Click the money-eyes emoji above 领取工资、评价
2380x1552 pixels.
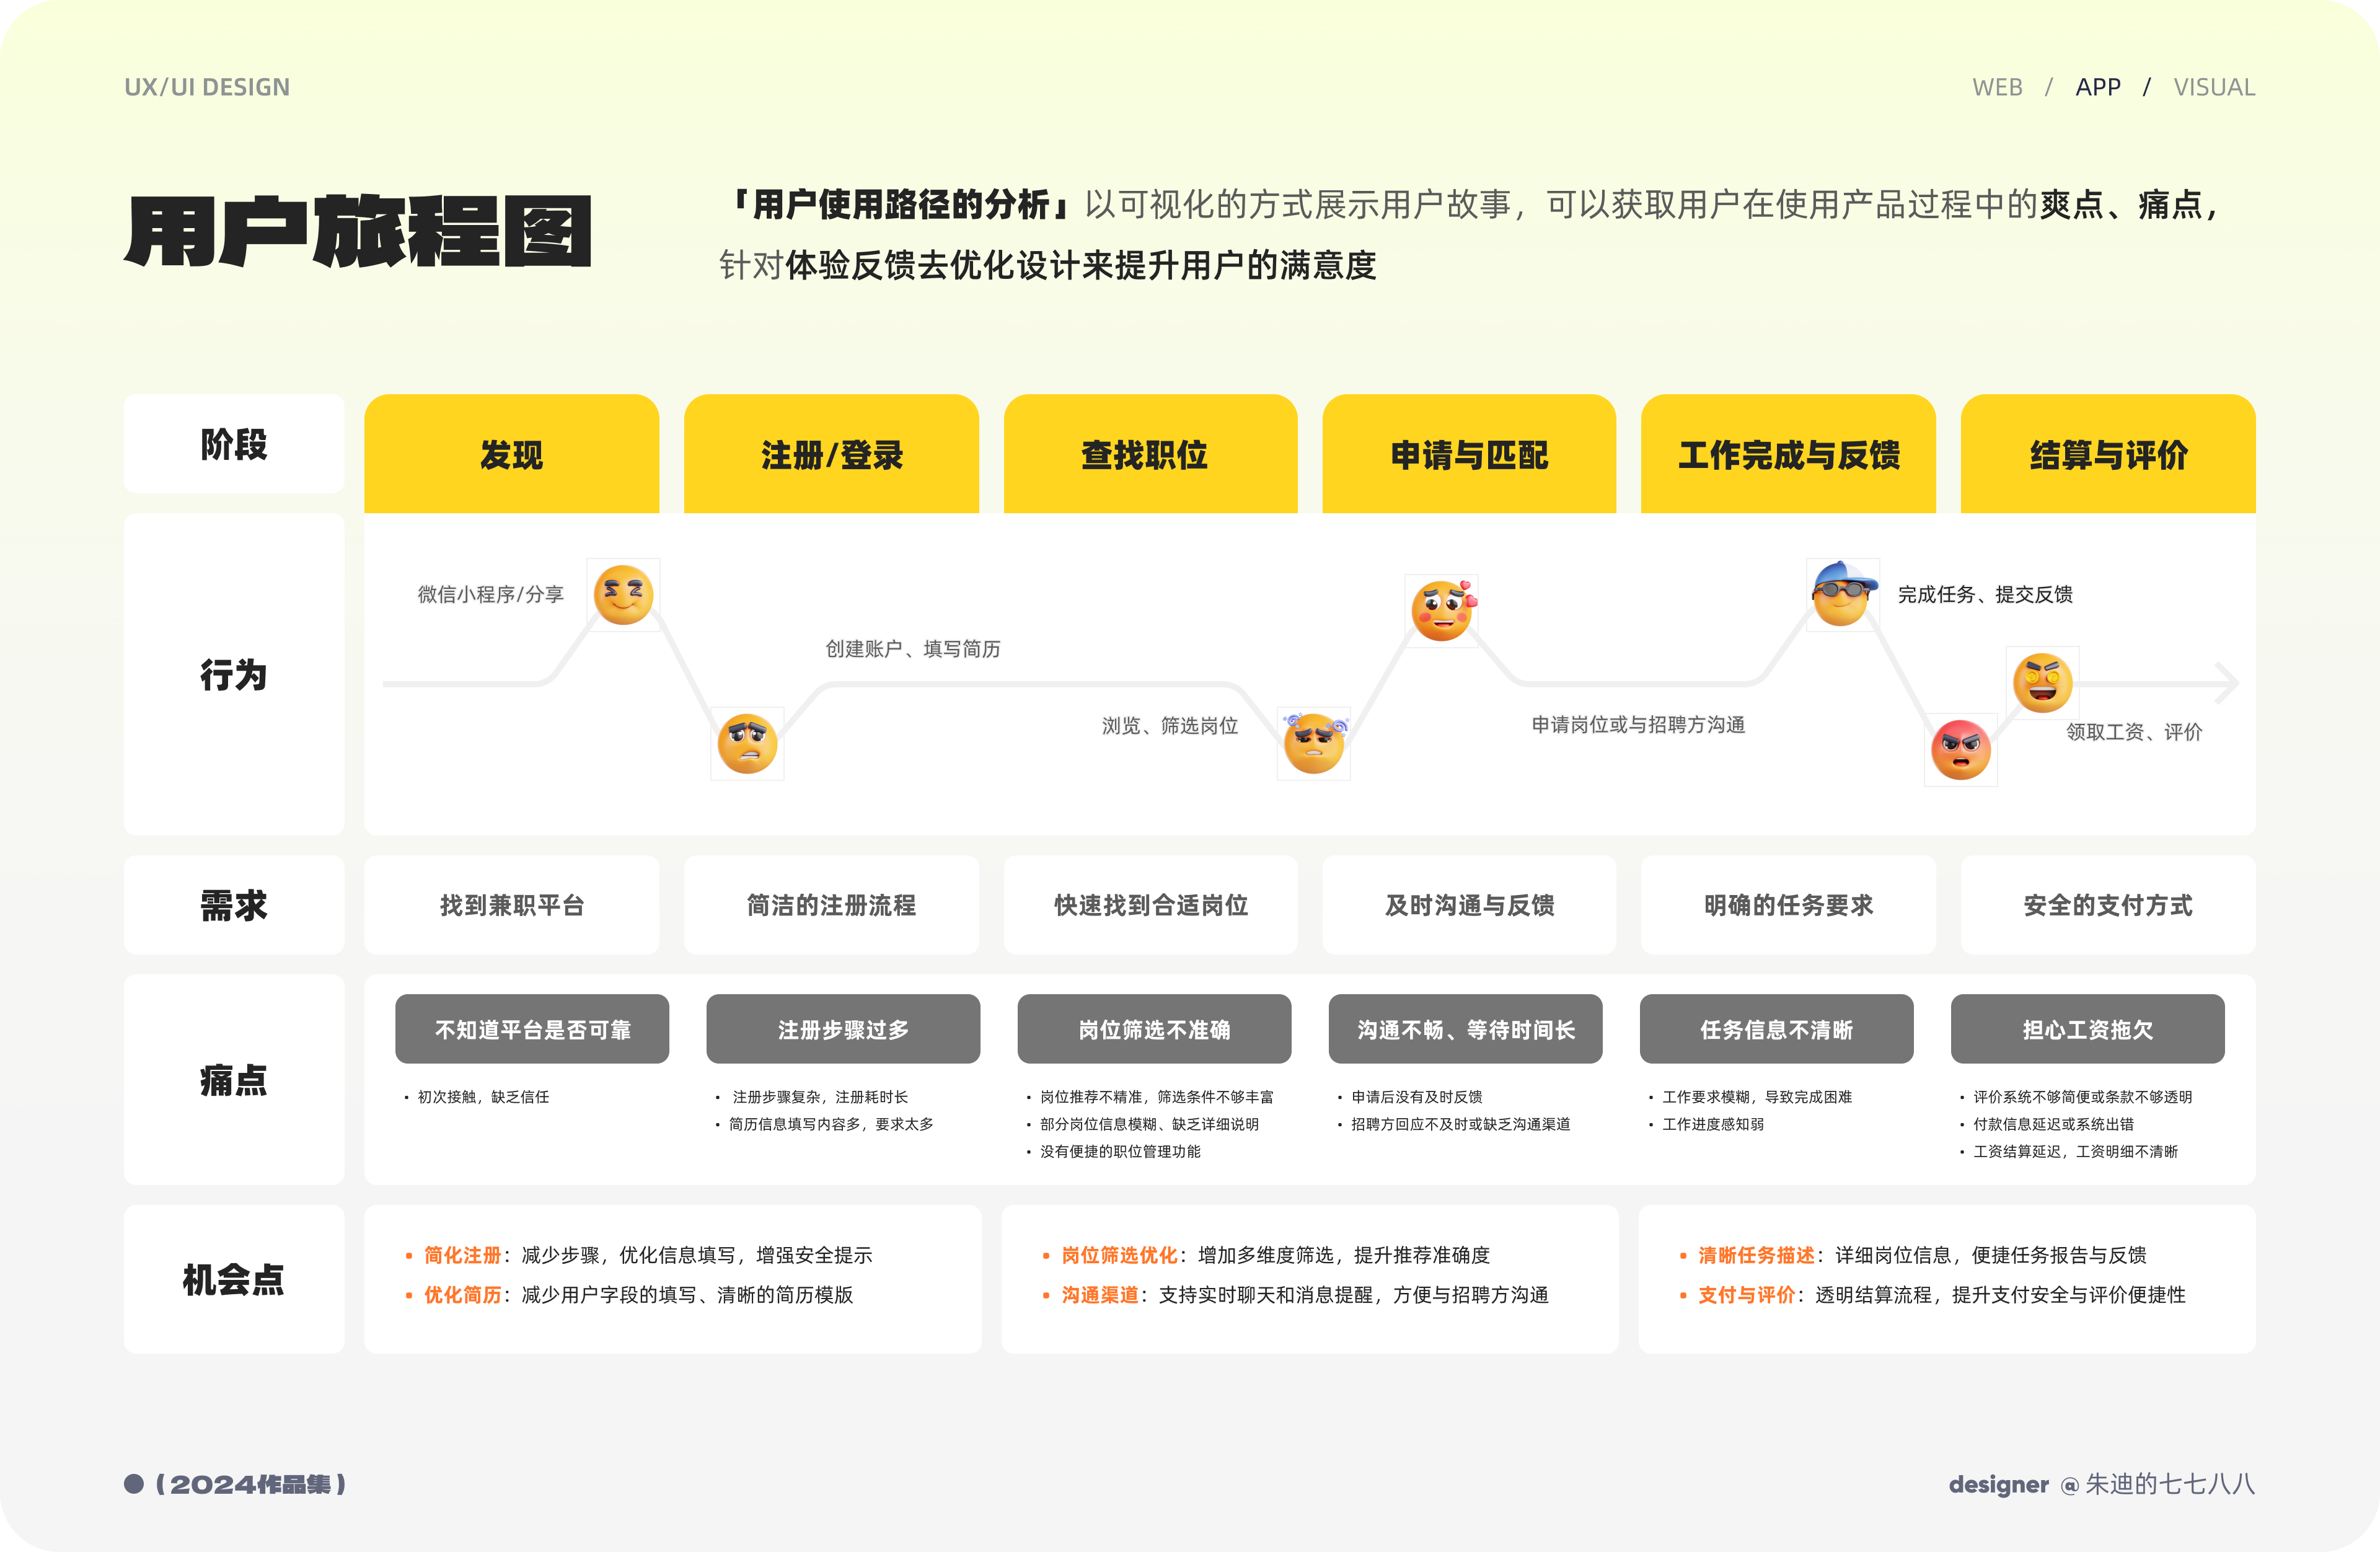pyautogui.click(x=2042, y=683)
